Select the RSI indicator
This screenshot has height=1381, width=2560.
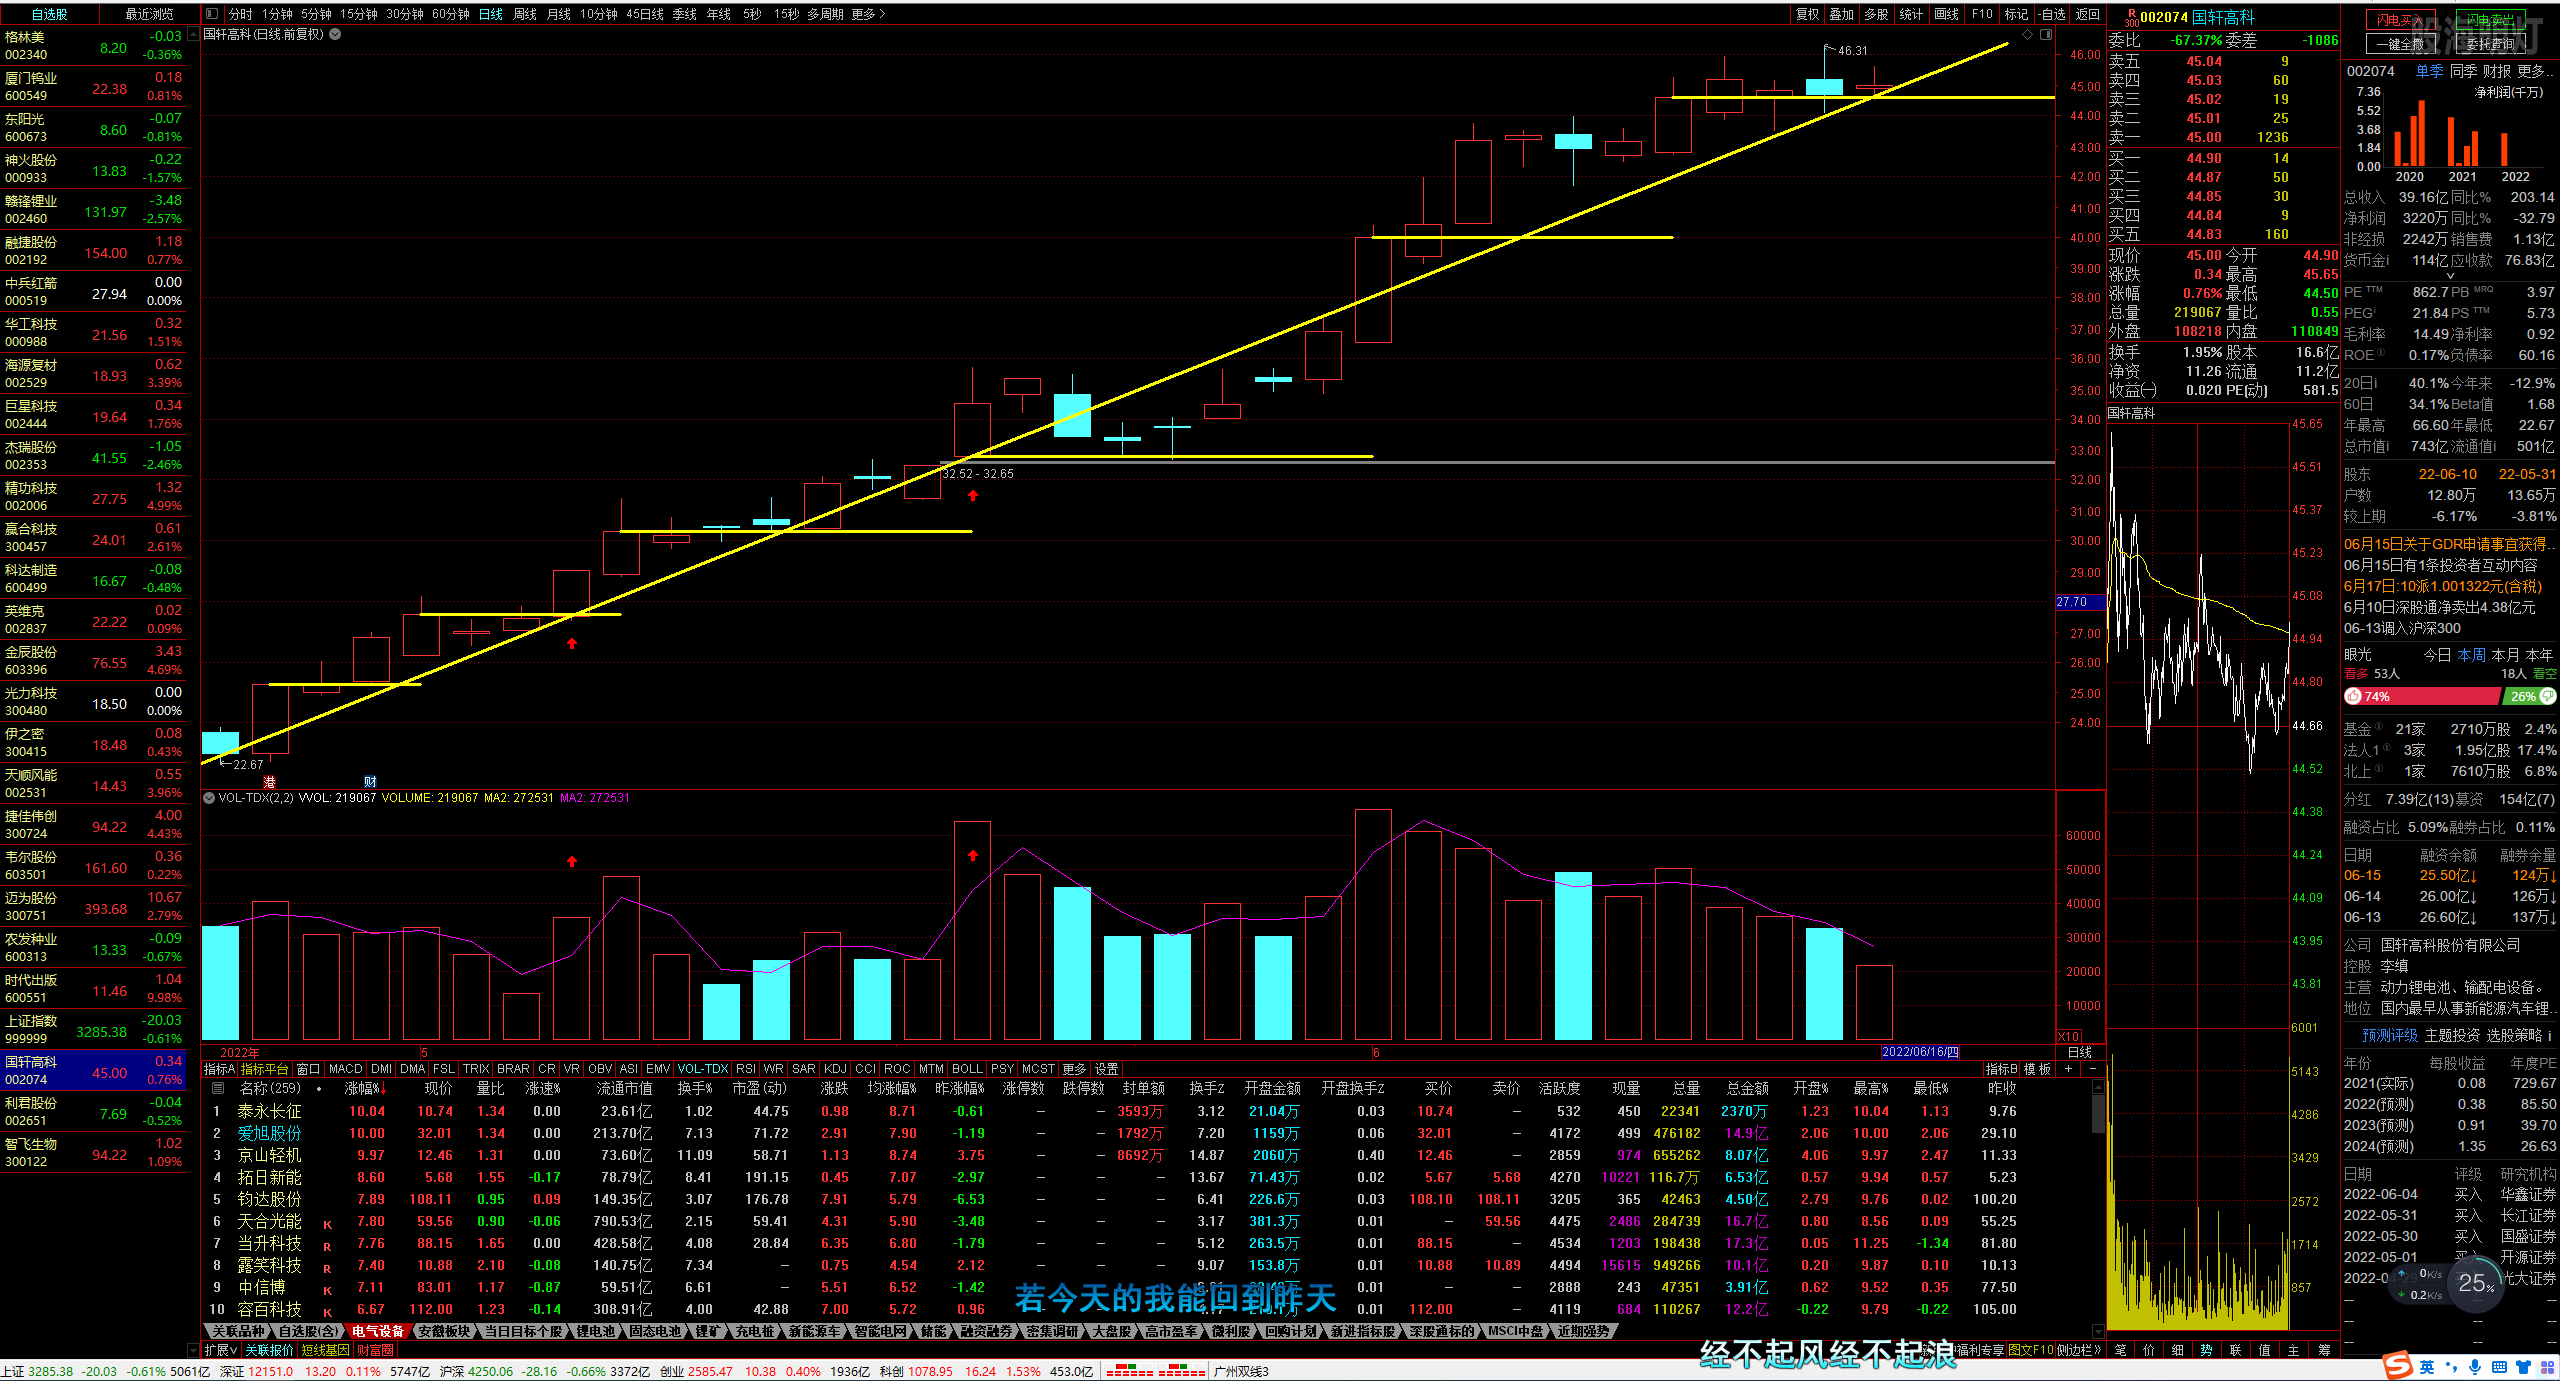[x=746, y=1069]
